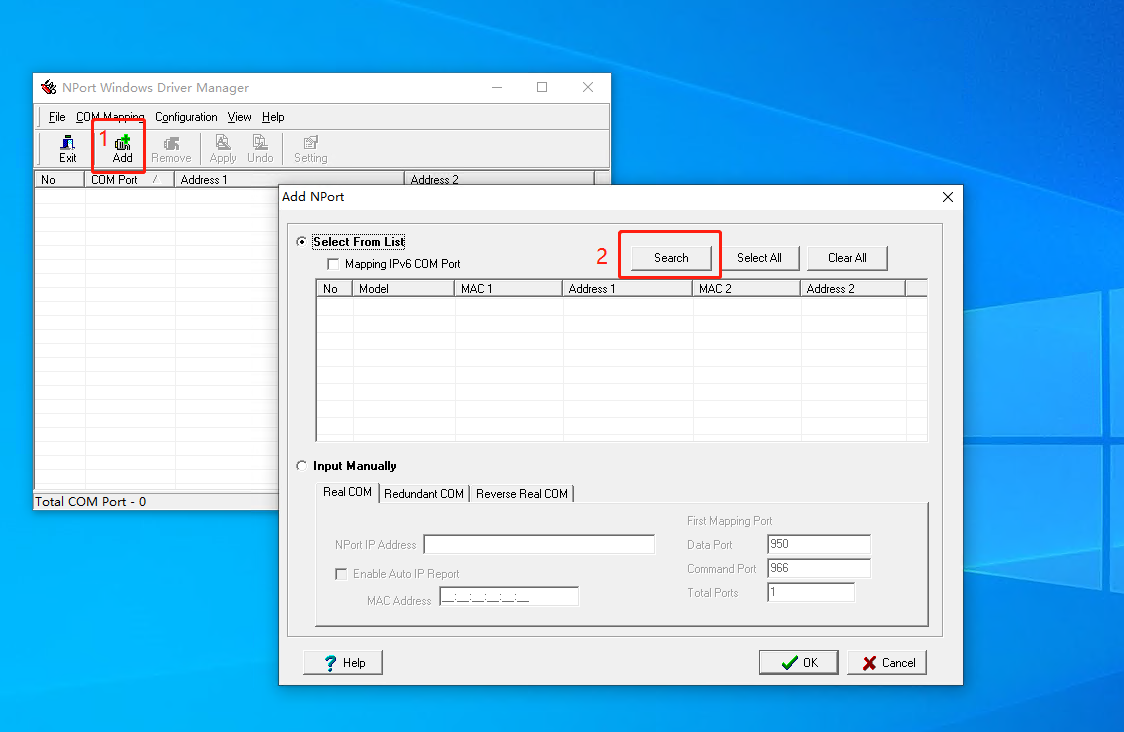Click the Command Port field showing 966
1124x732 pixels.
[819, 569]
